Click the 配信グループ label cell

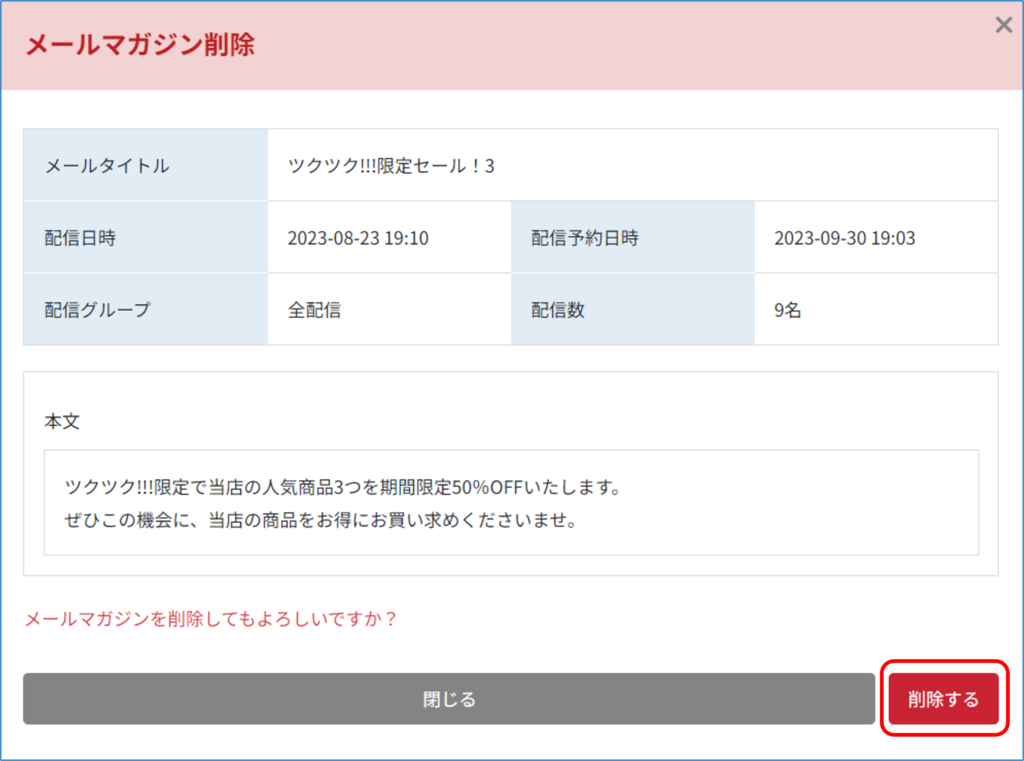(x=146, y=309)
